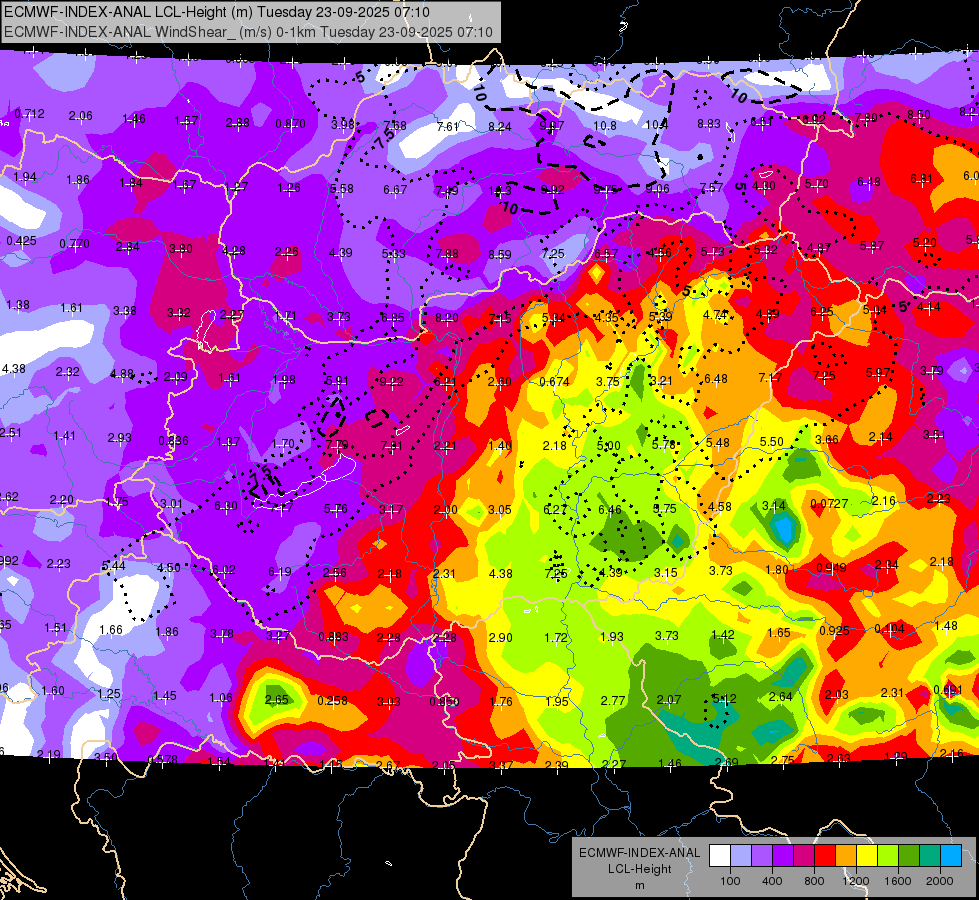Click the number 5.50 on the map

click(772, 442)
